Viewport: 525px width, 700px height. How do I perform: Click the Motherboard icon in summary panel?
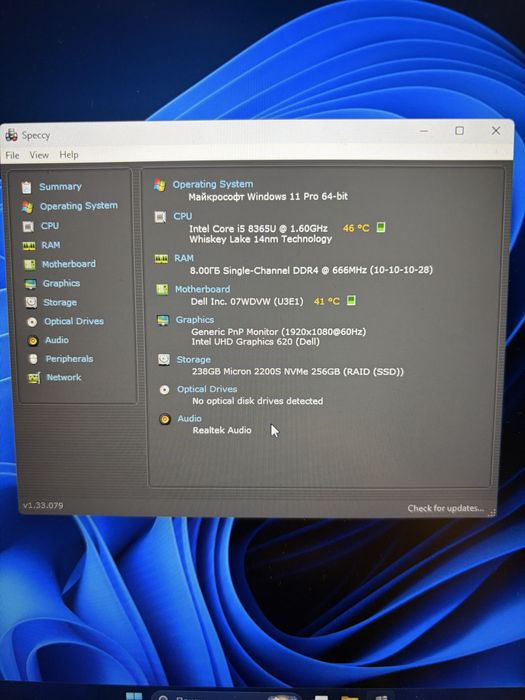tap(162, 290)
